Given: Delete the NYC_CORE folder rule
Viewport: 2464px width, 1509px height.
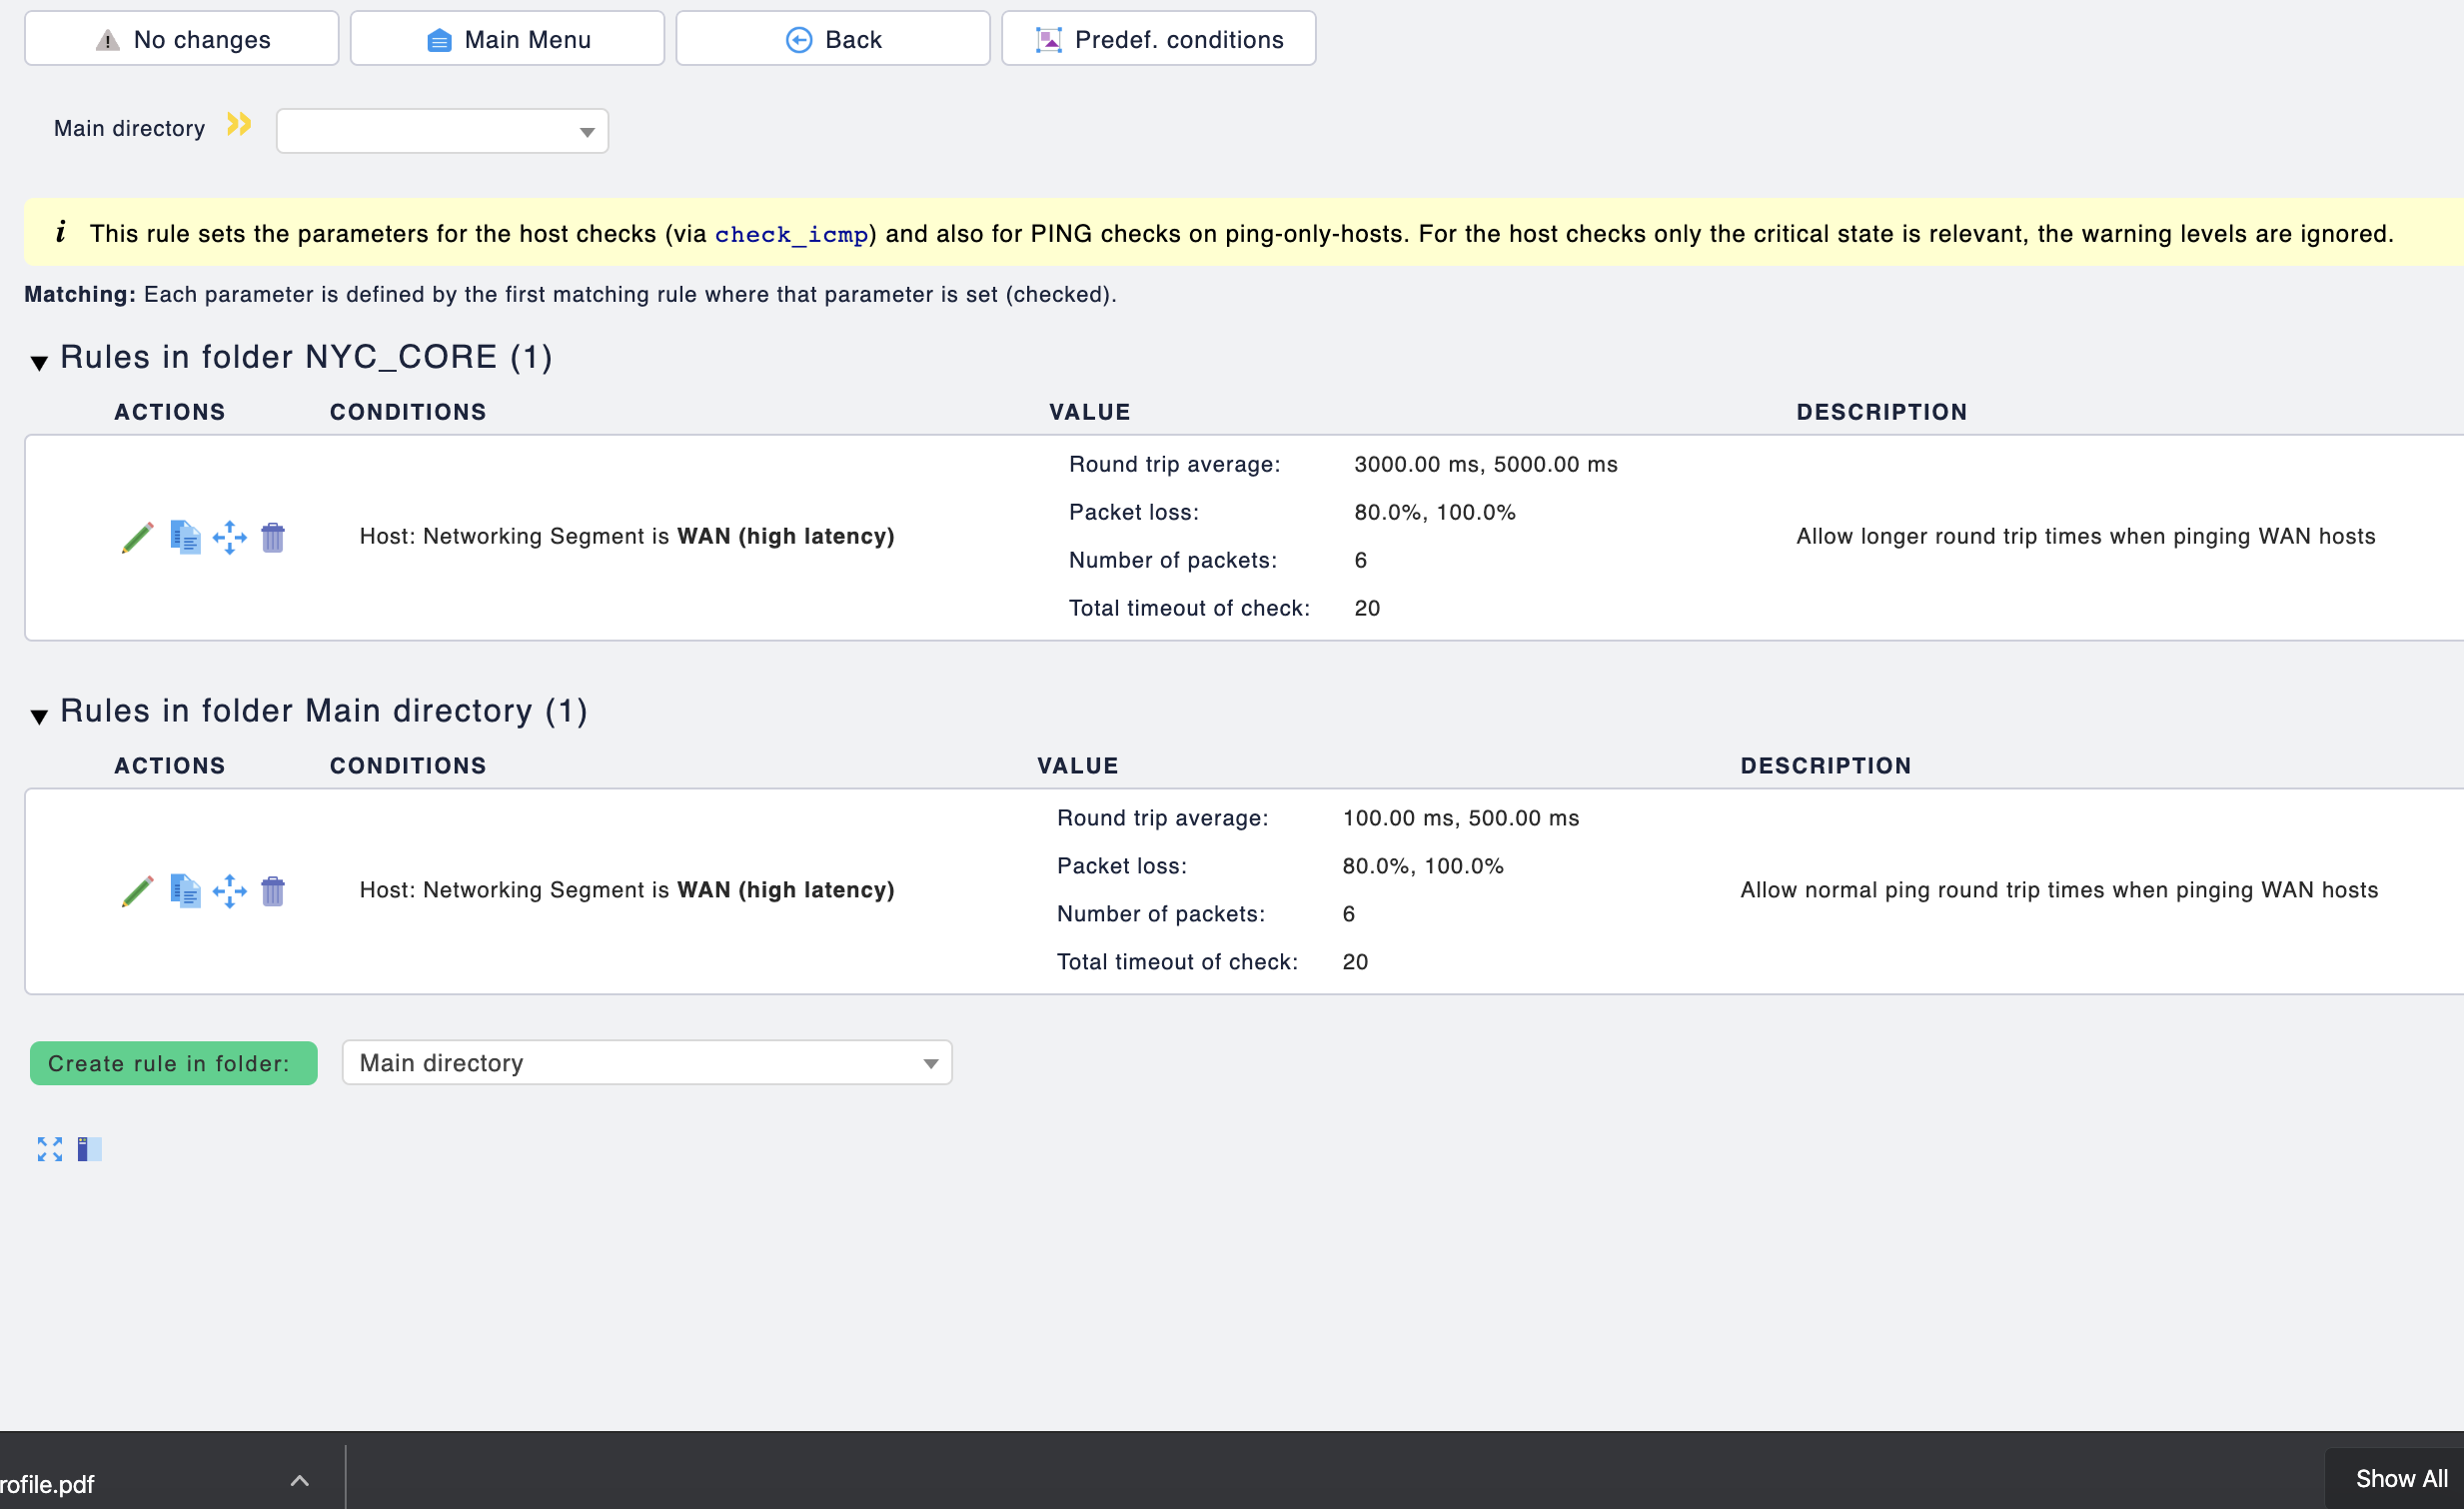Looking at the screenshot, I should [x=273, y=537].
